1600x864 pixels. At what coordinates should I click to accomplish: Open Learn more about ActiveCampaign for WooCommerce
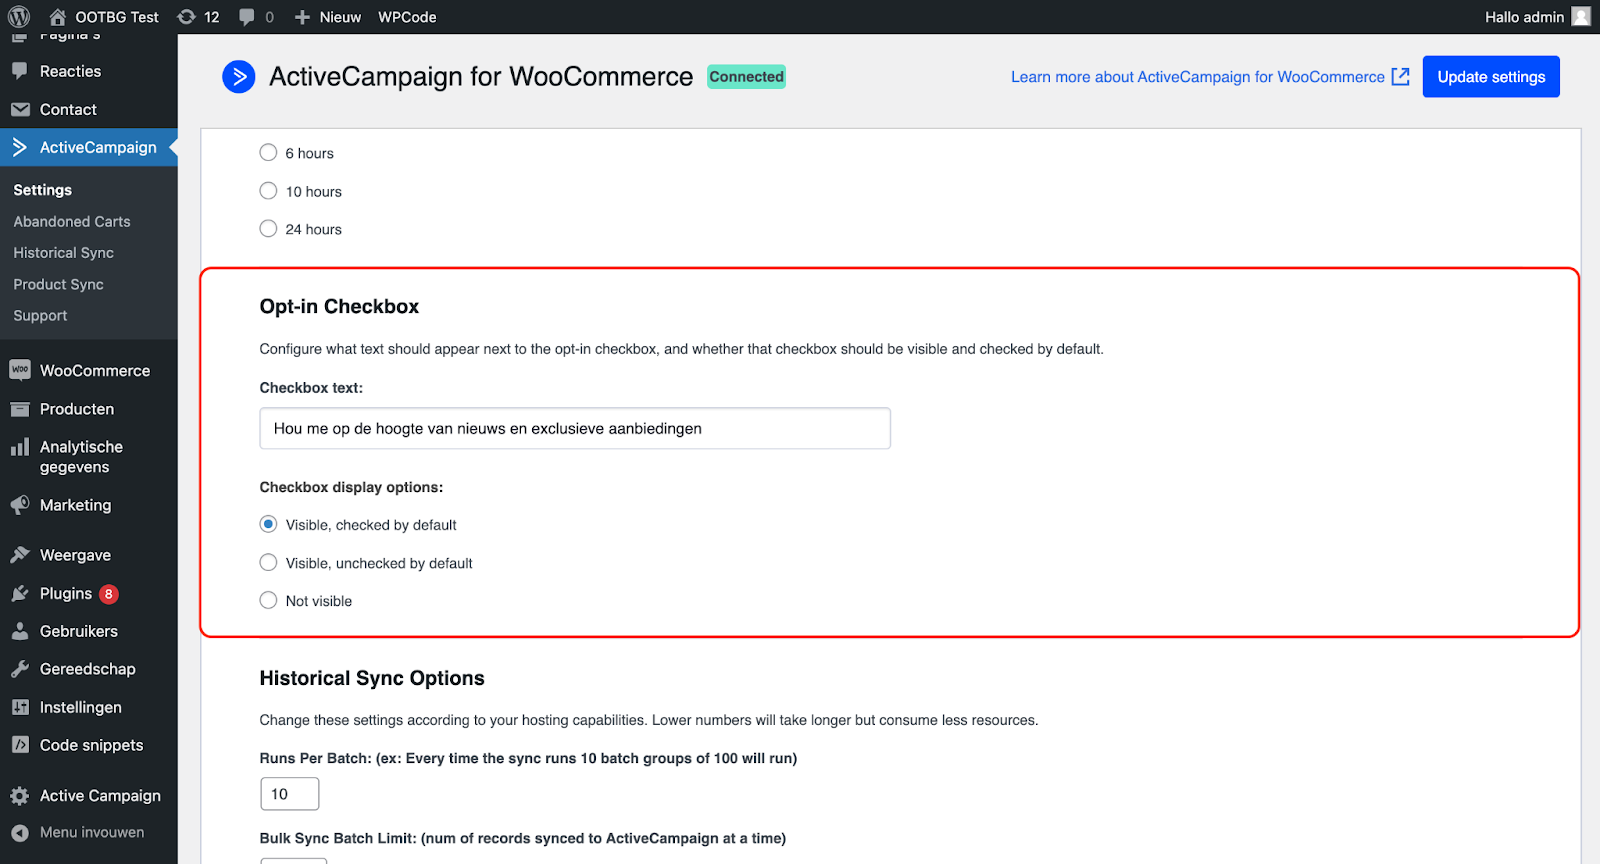1198,77
